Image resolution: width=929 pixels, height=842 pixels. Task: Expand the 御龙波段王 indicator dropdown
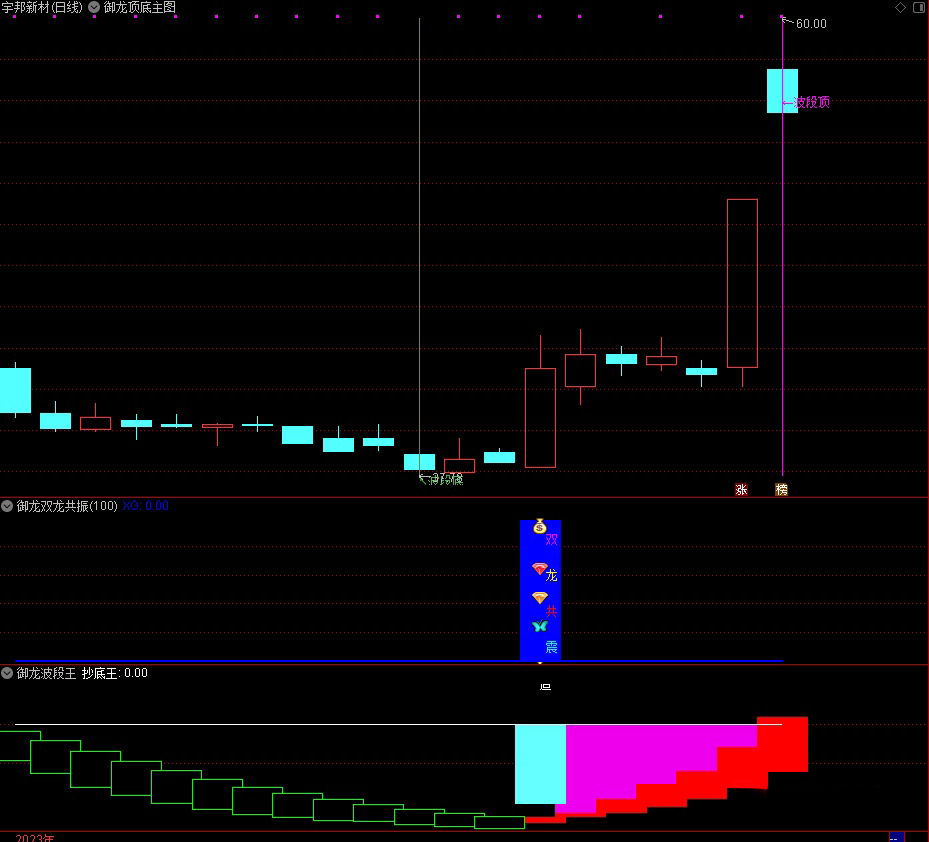[x=7, y=673]
